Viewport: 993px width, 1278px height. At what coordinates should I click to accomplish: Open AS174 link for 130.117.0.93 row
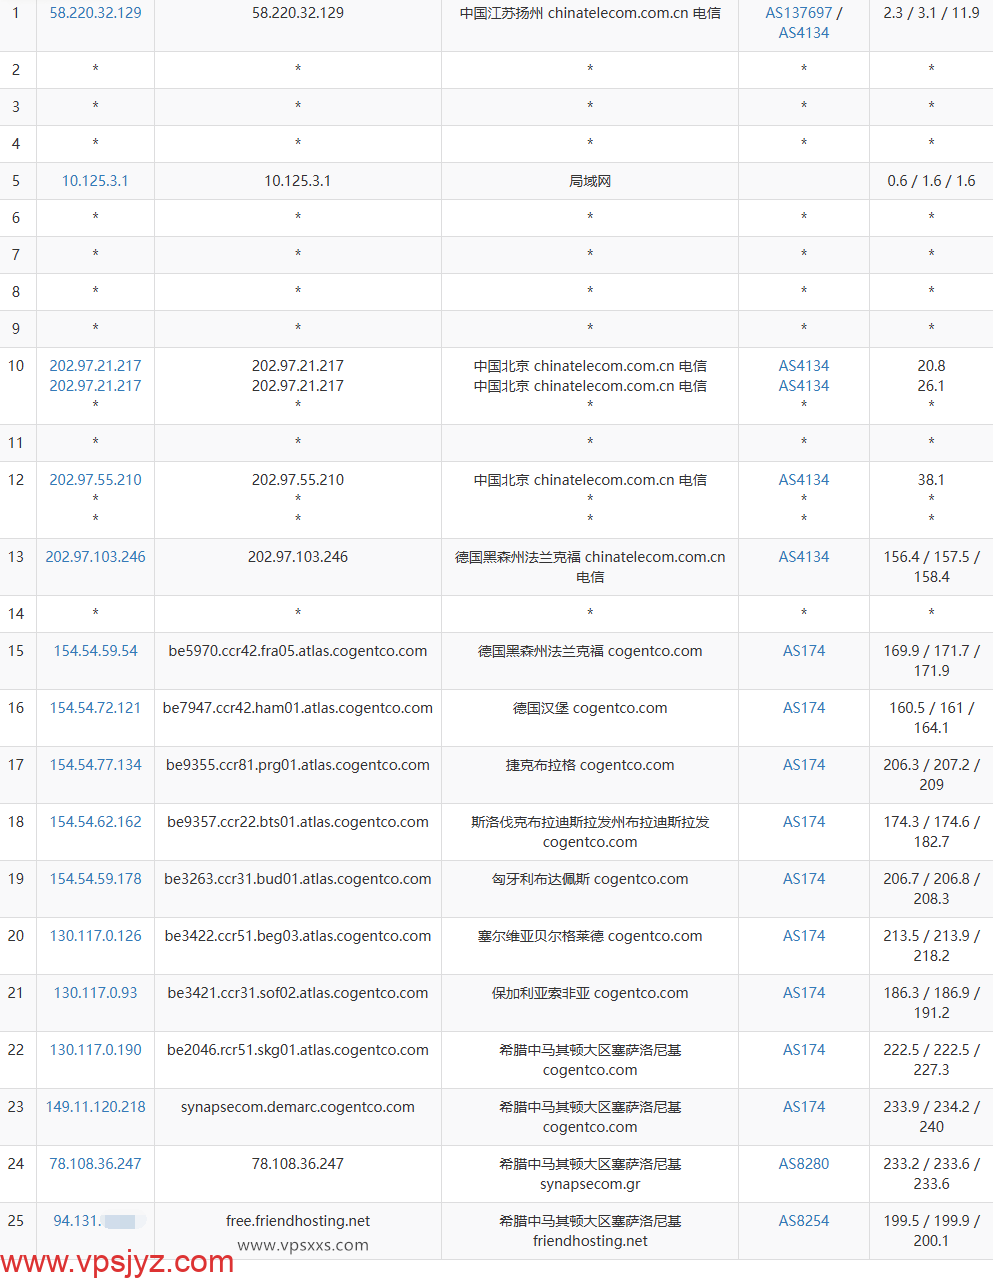pyautogui.click(x=804, y=993)
